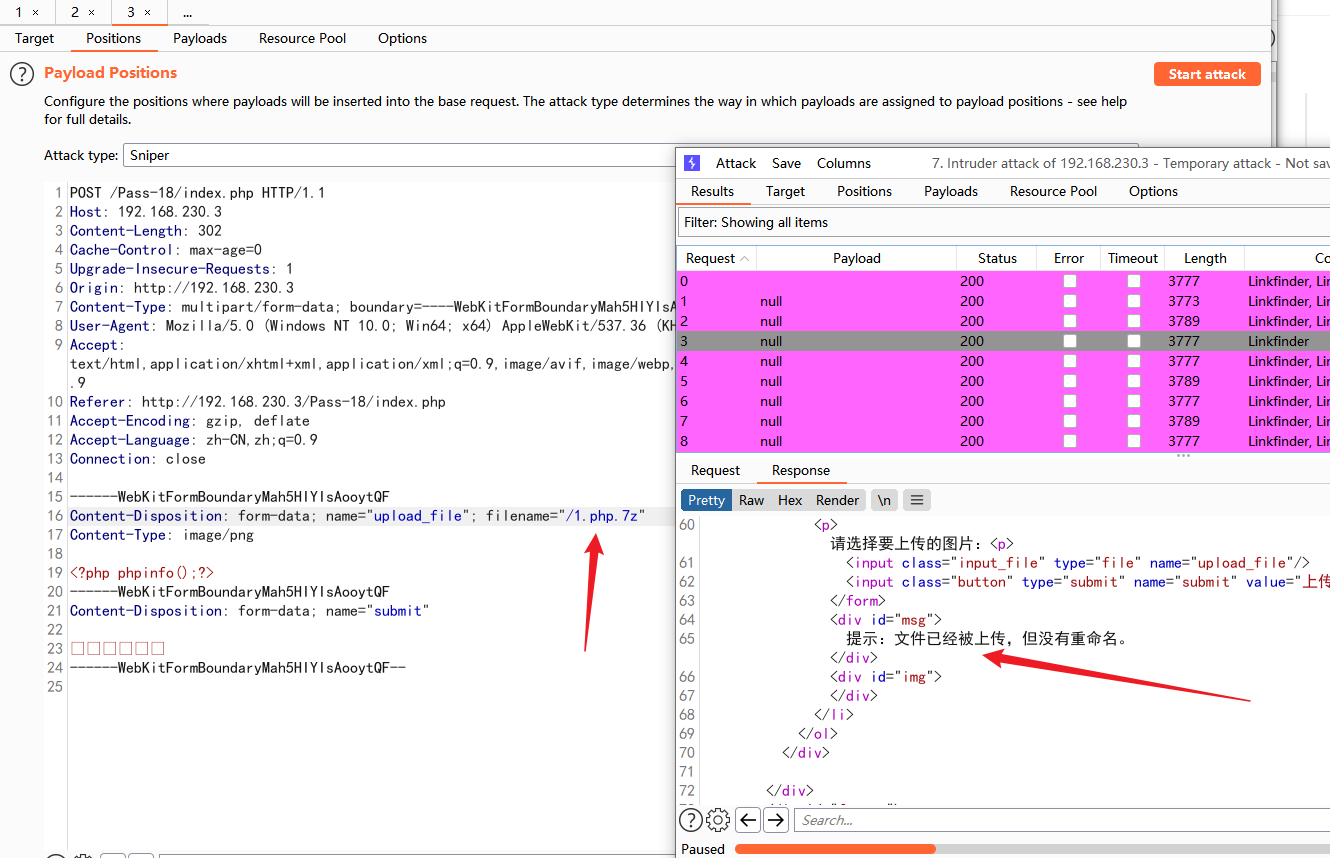Viewport: 1330px width, 858px height.
Task: Sort results by Length column
Action: 1205,258
